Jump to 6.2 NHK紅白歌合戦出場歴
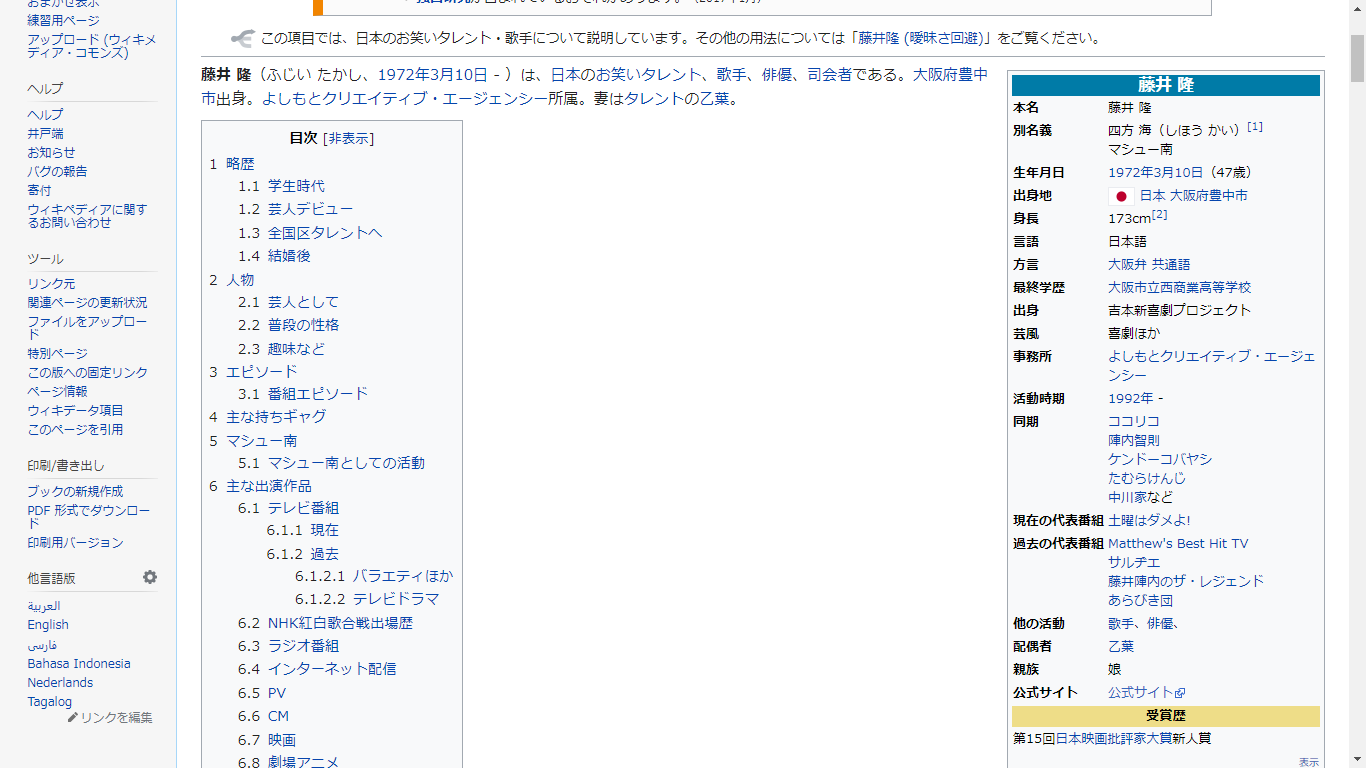Image resolution: width=1366 pixels, height=768 pixels. 325,623
